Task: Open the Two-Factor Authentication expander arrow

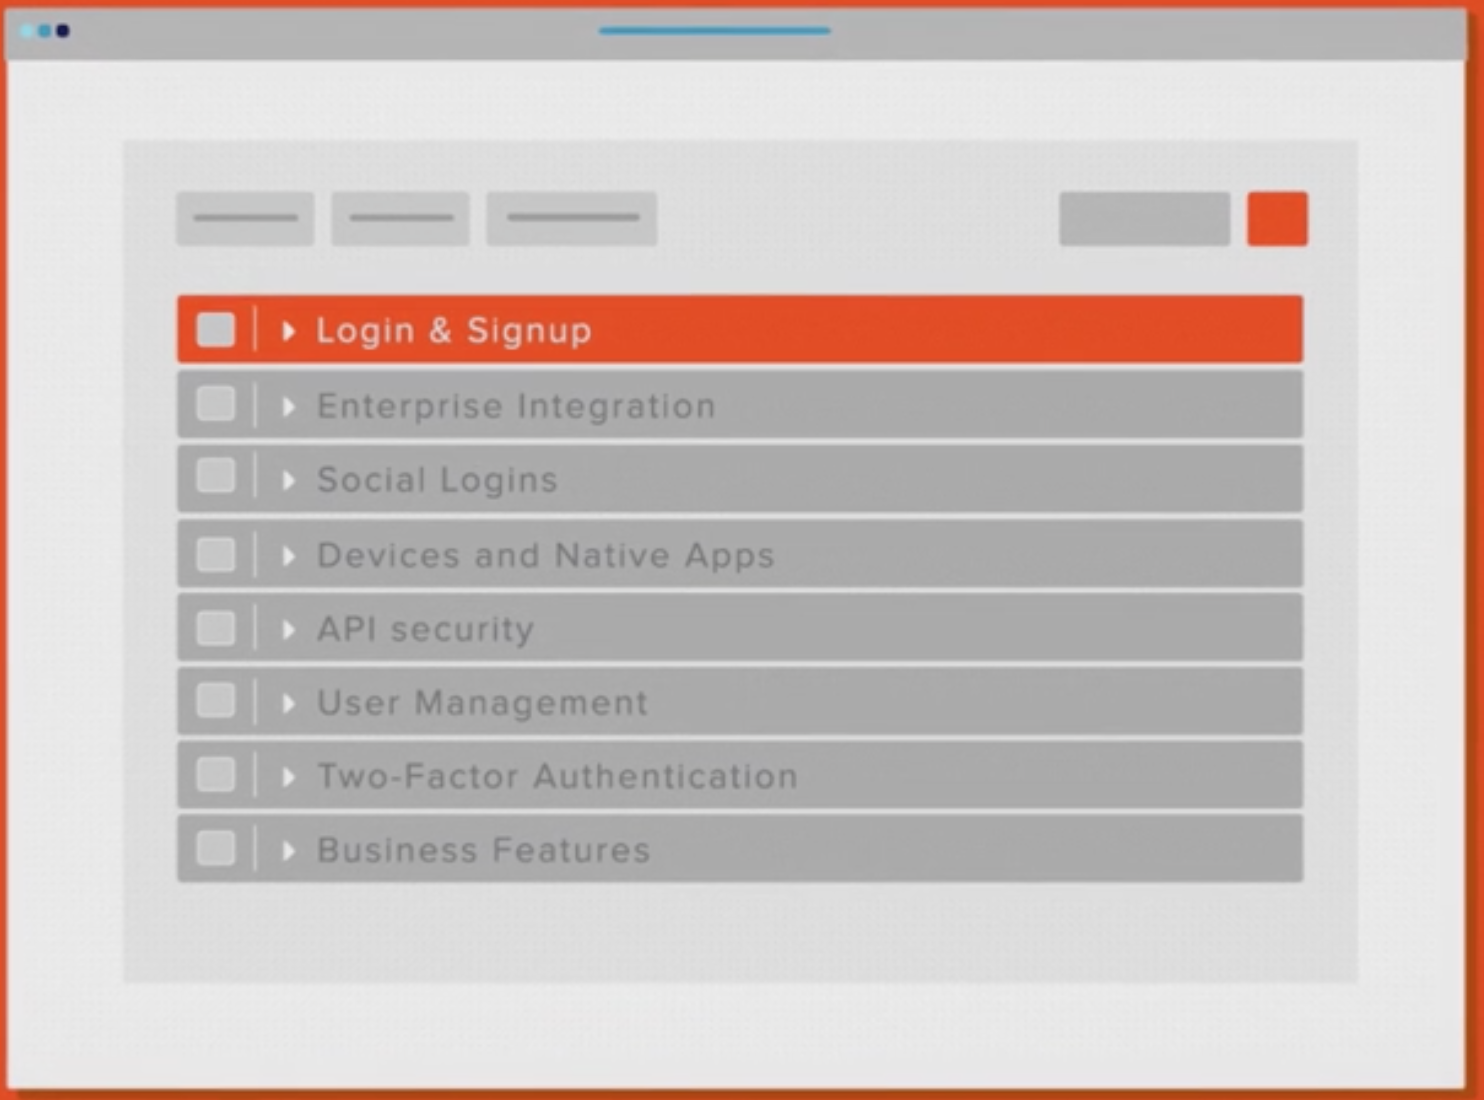Action: (x=289, y=776)
